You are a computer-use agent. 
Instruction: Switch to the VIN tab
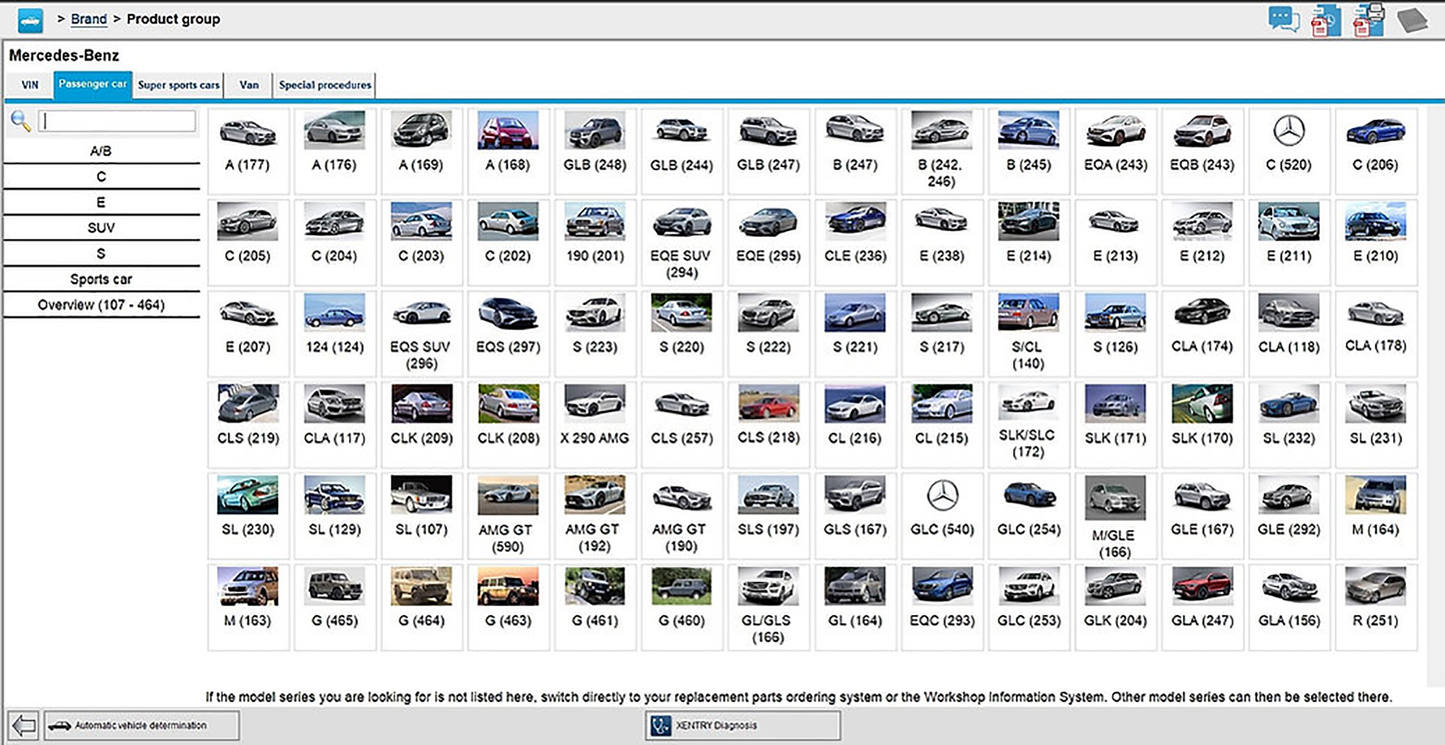pyautogui.click(x=30, y=85)
